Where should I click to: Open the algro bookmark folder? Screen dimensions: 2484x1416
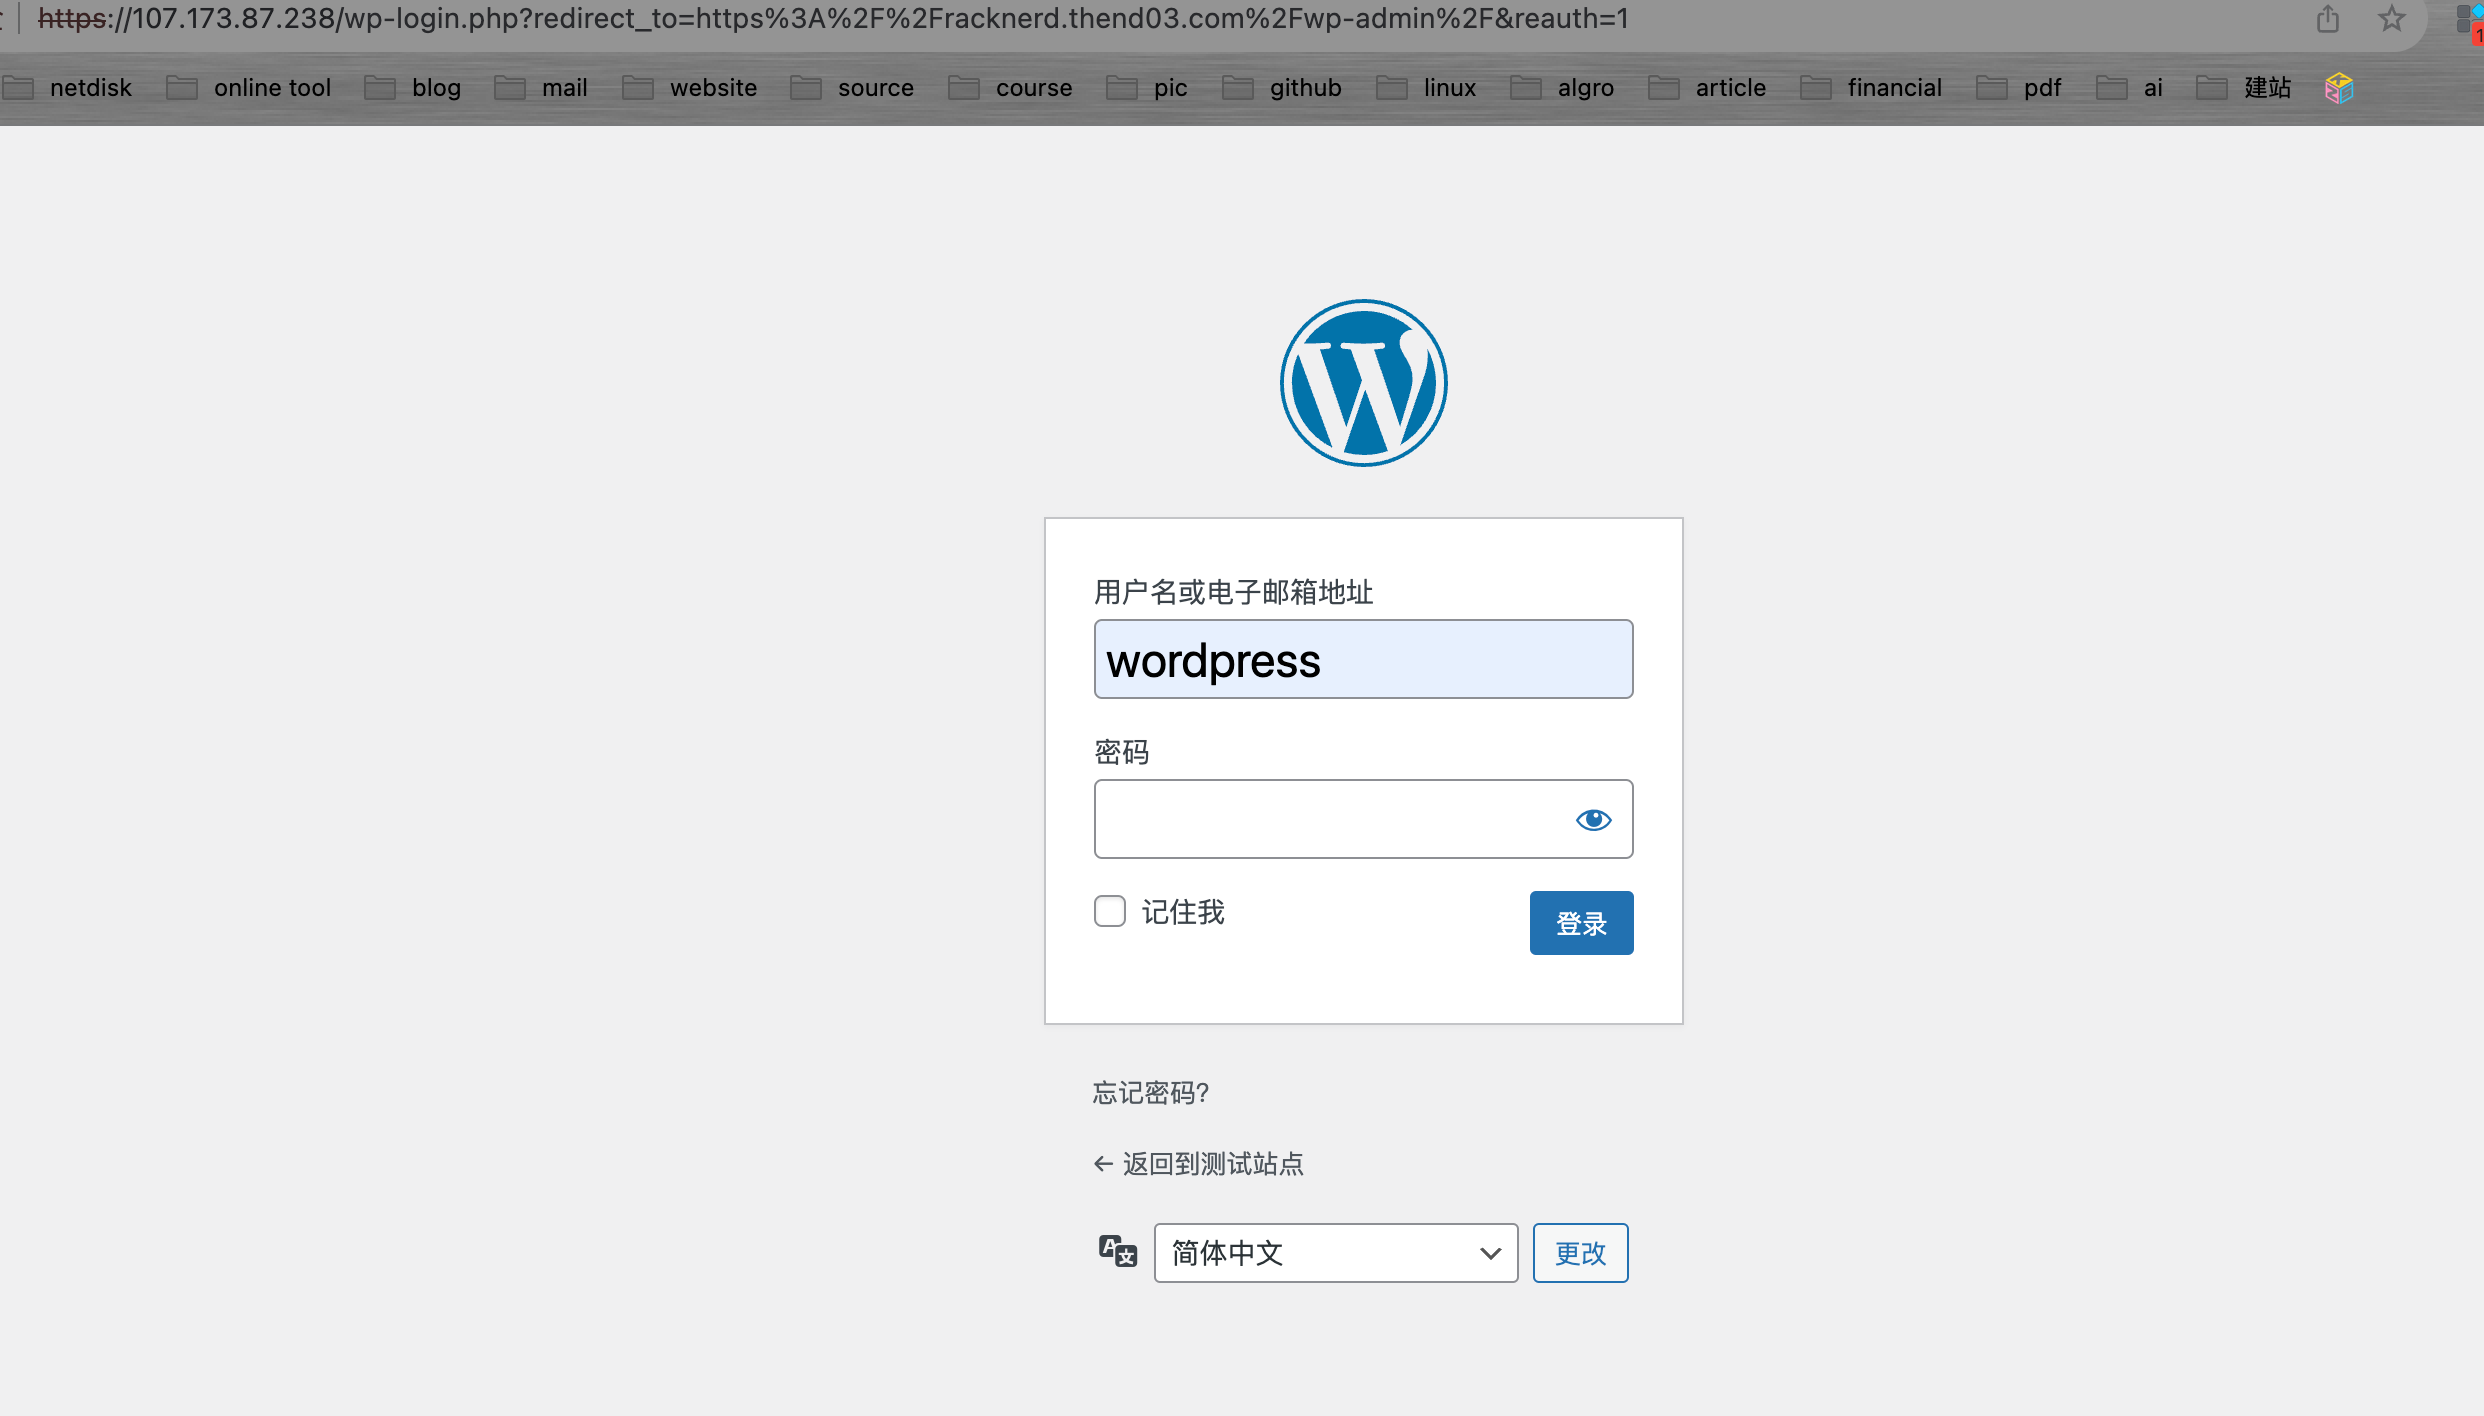tap(1562, 88)
